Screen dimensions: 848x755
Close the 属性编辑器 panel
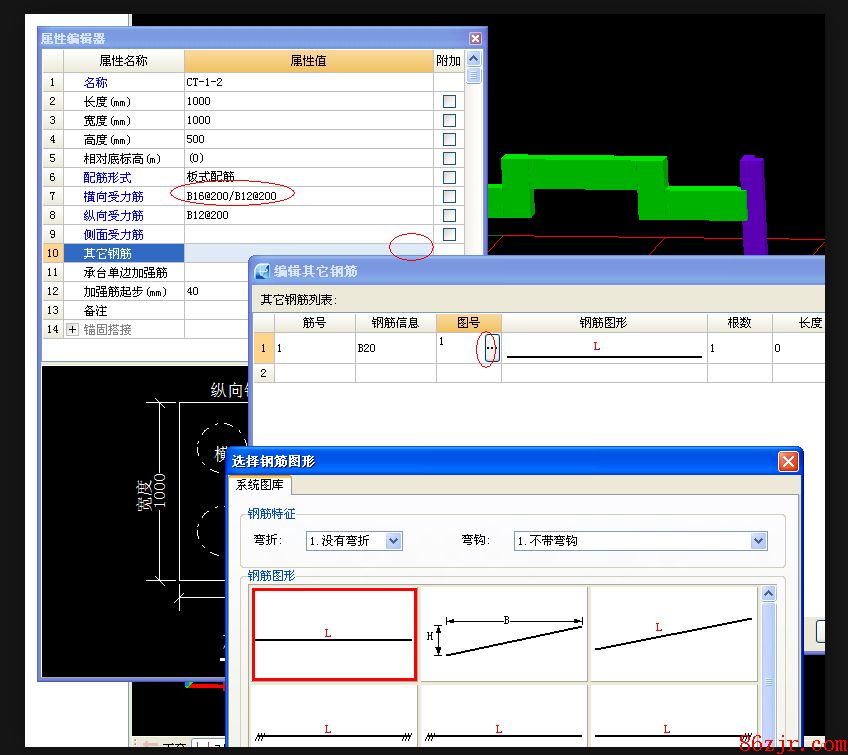click(x=475, y=39)
